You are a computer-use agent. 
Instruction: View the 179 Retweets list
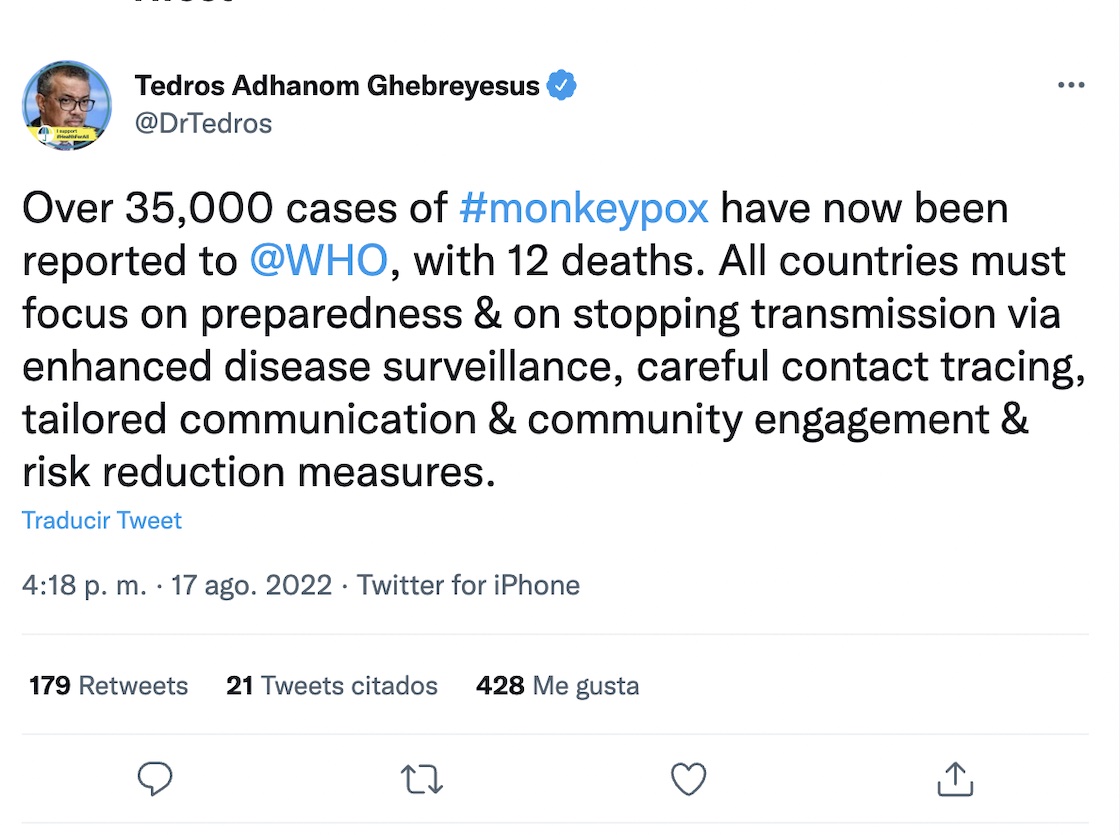click(108, 686)
